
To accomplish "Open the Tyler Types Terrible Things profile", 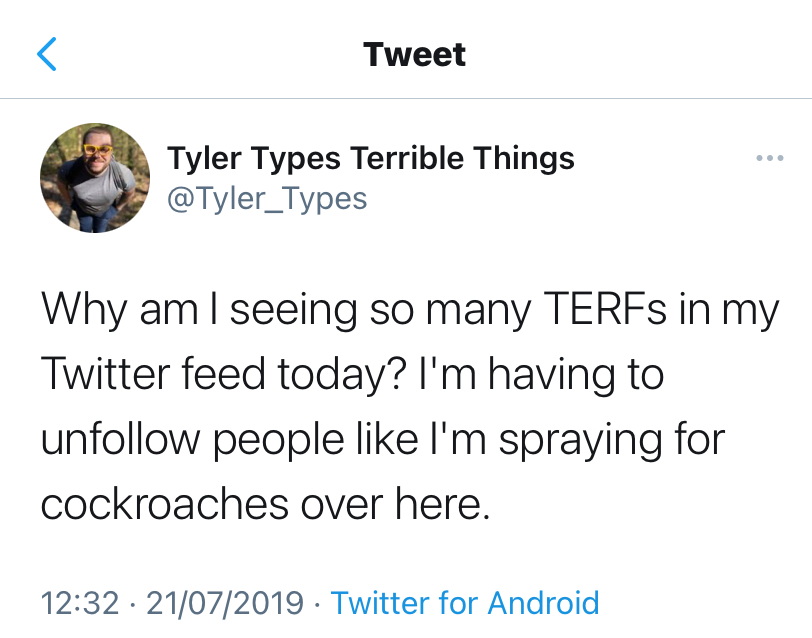I will point(370,158).
